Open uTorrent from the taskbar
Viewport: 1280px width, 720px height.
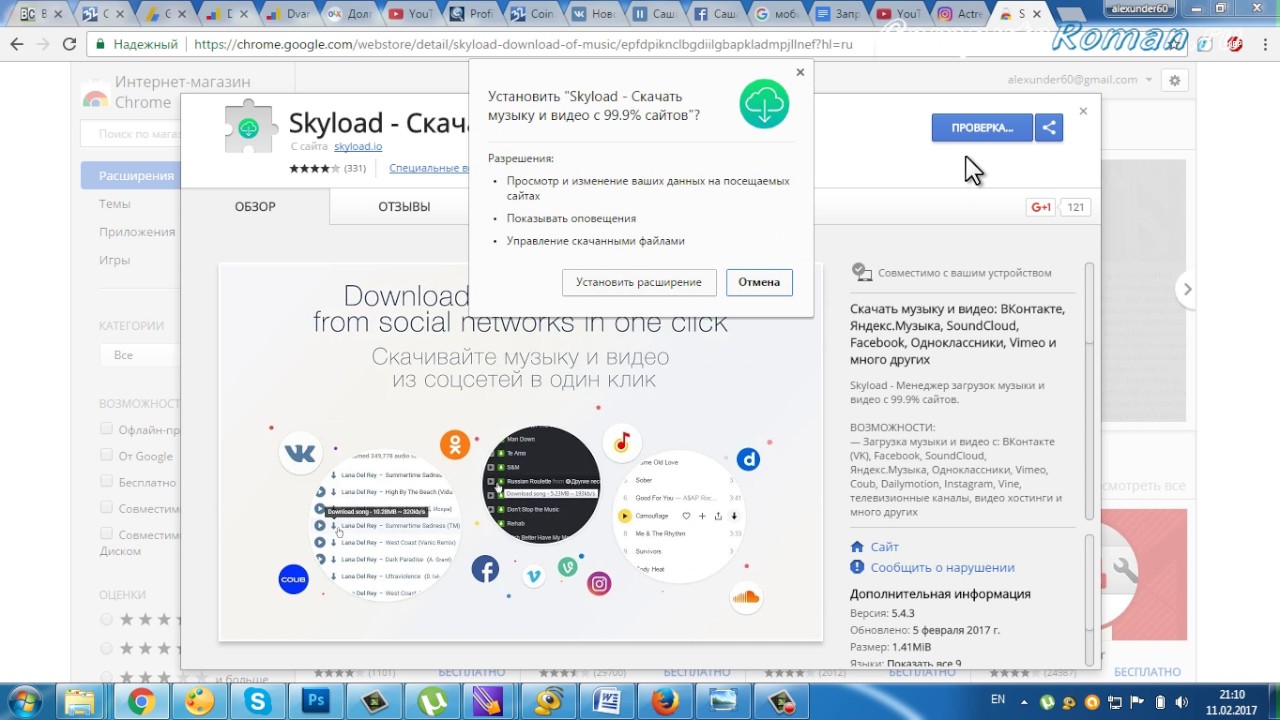432,702
